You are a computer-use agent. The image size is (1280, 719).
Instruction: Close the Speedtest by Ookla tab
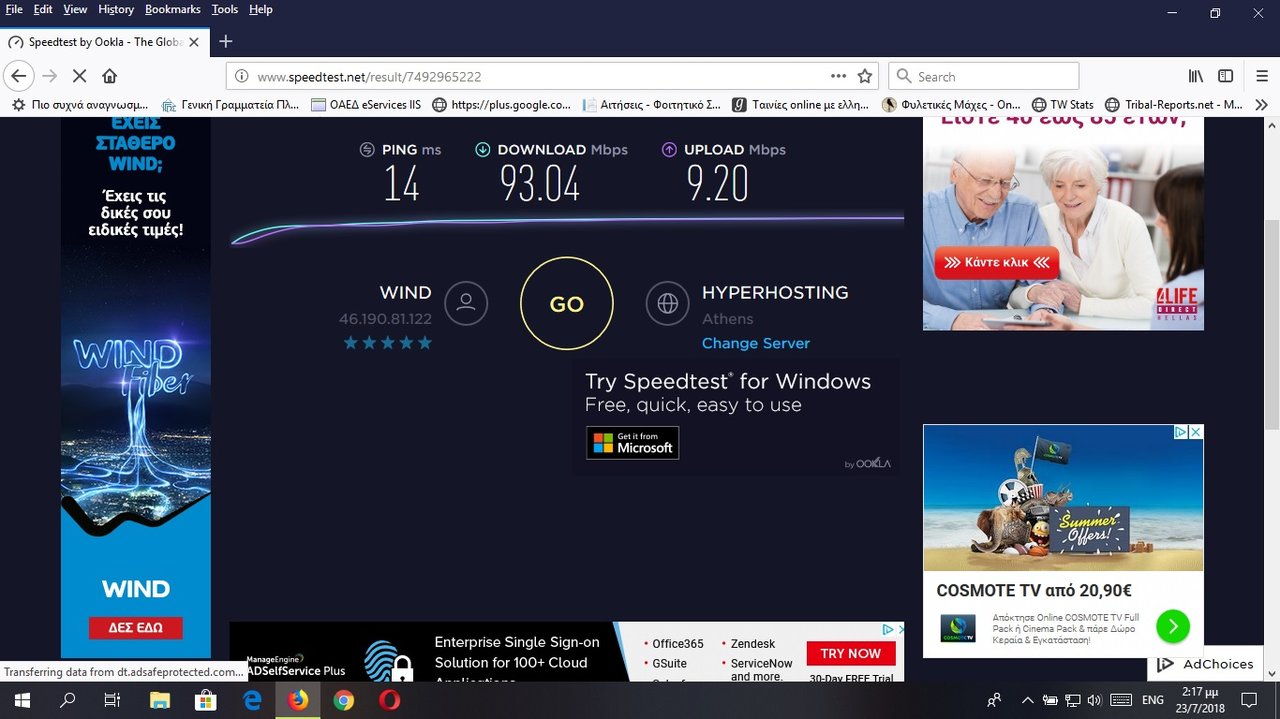pos(194,42)
